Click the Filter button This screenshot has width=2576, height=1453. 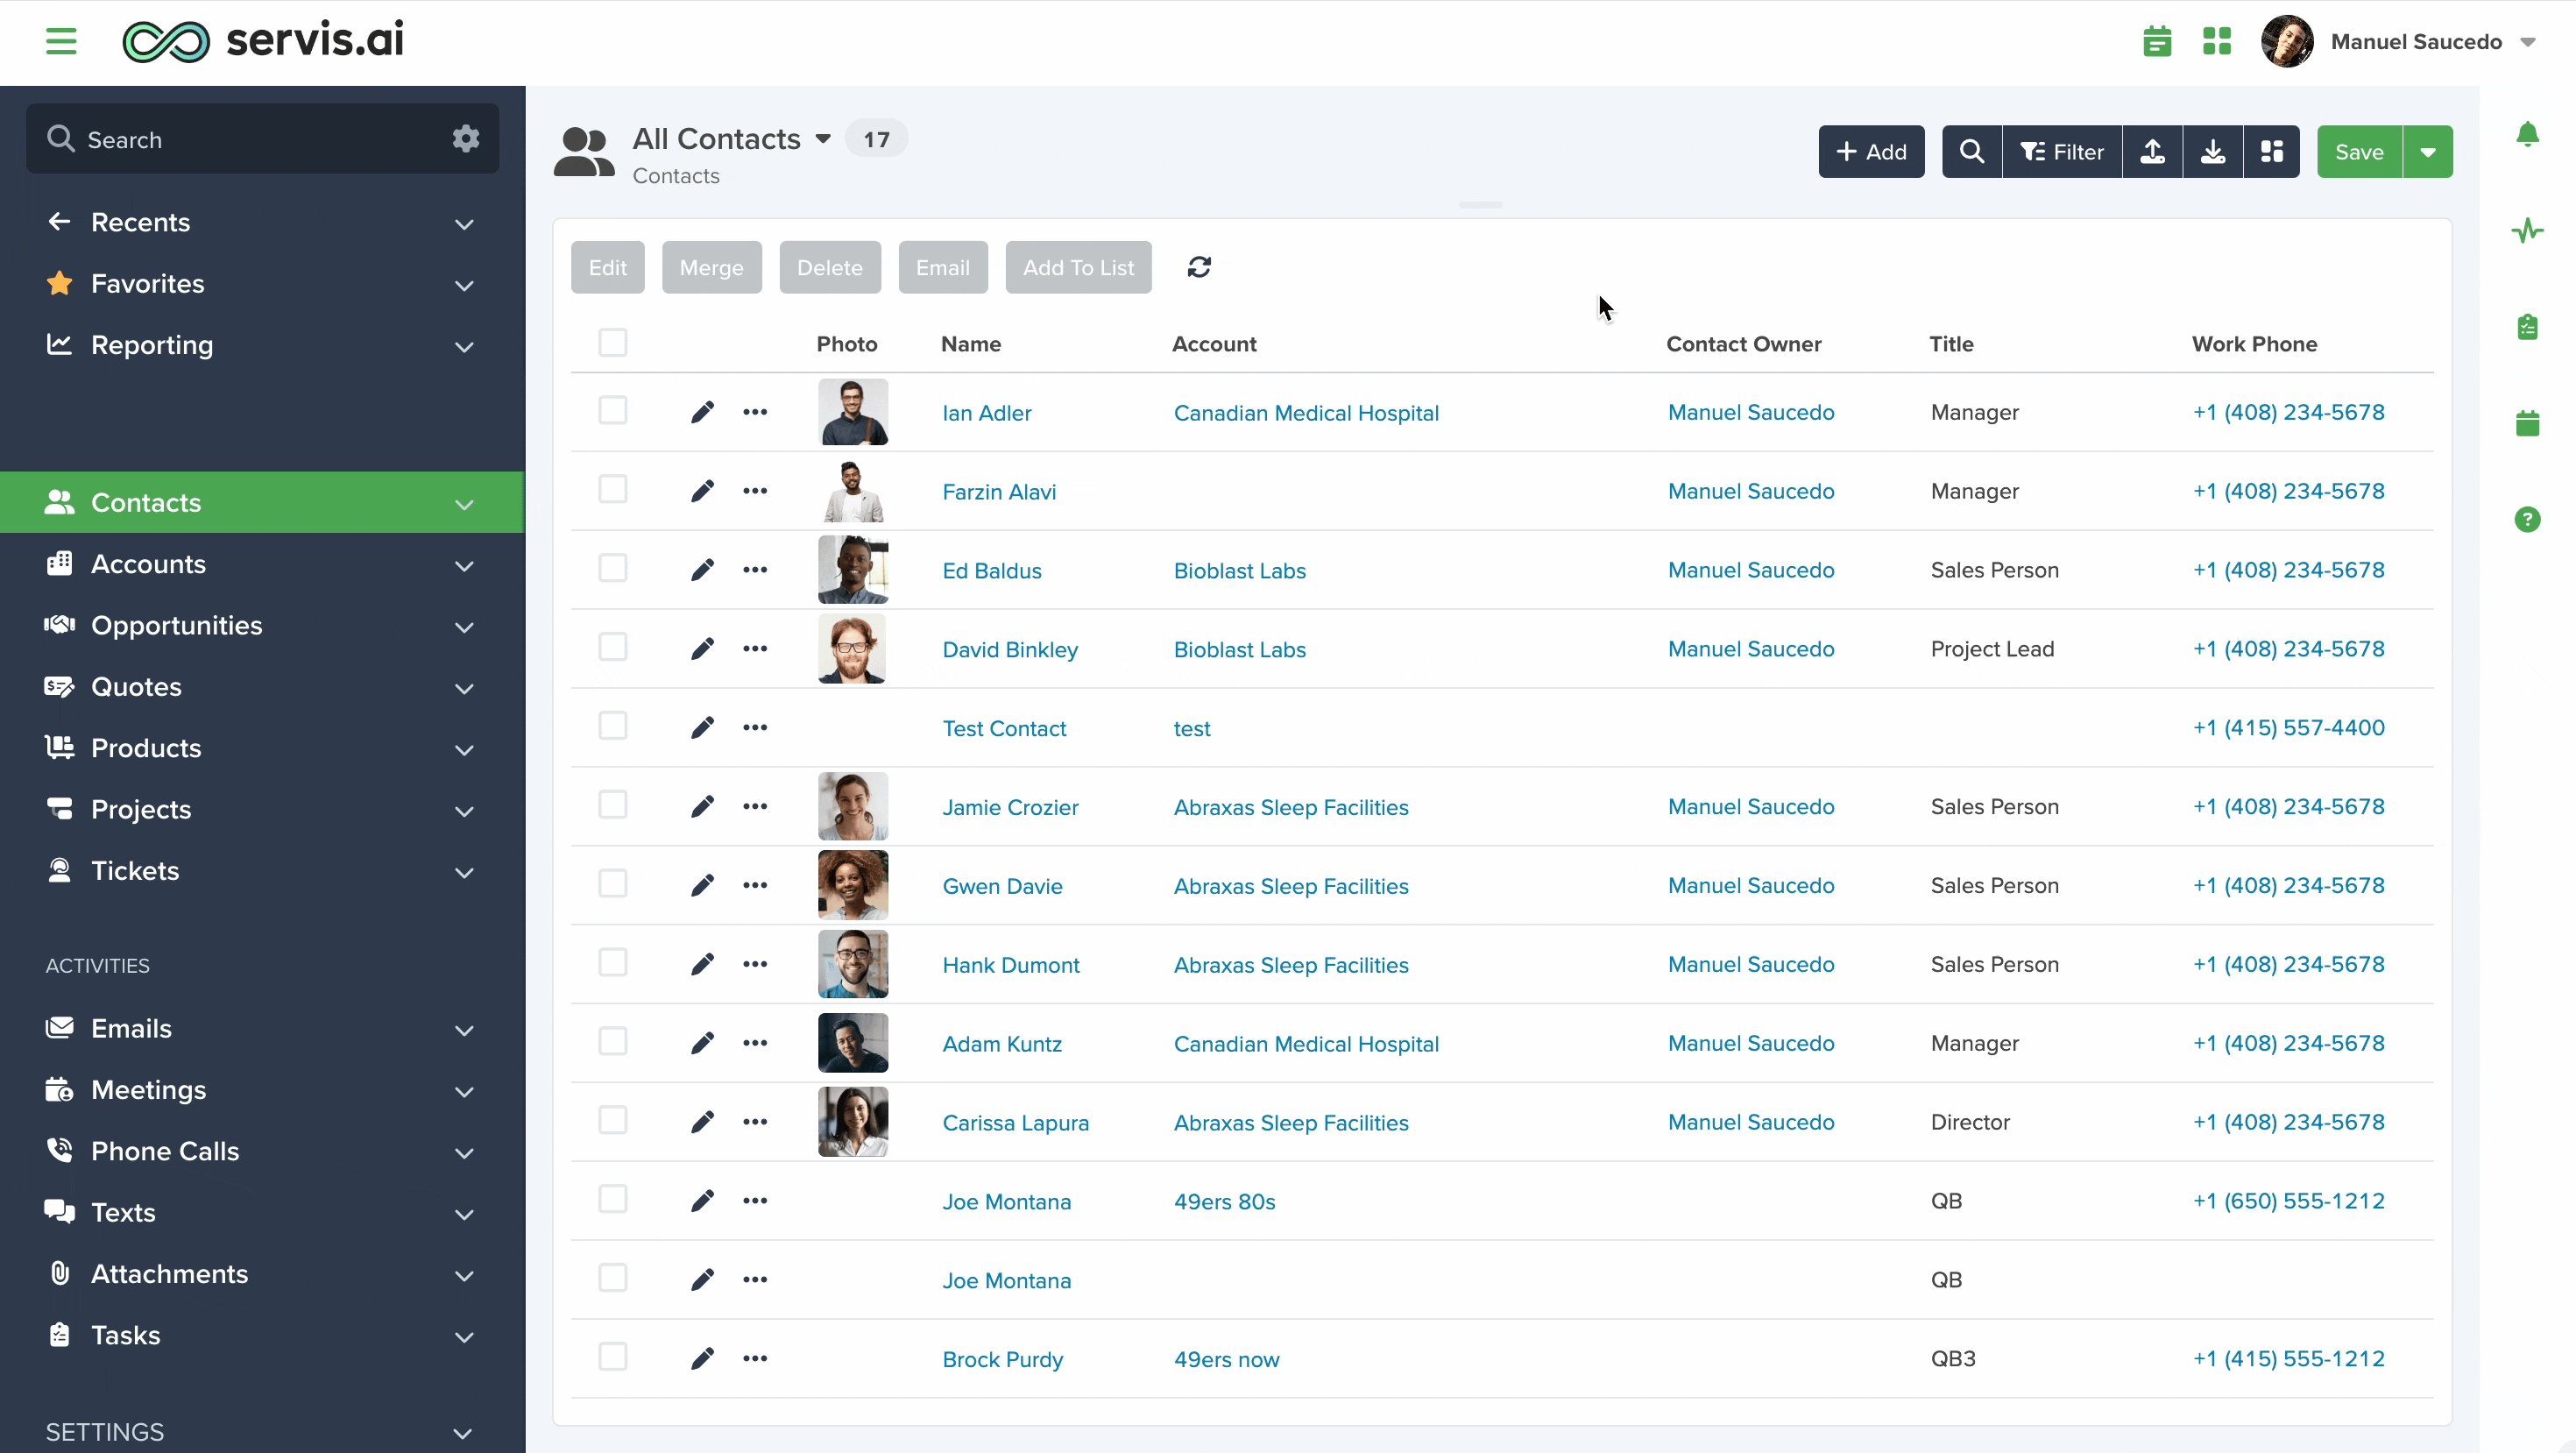(x=2062, y=152)
